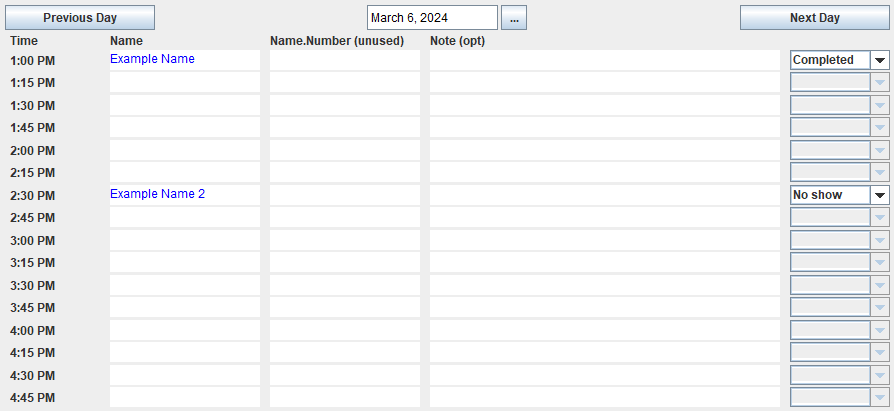
Task: Click the Note field for 4:45 PM
Action: tap(605, 397)
